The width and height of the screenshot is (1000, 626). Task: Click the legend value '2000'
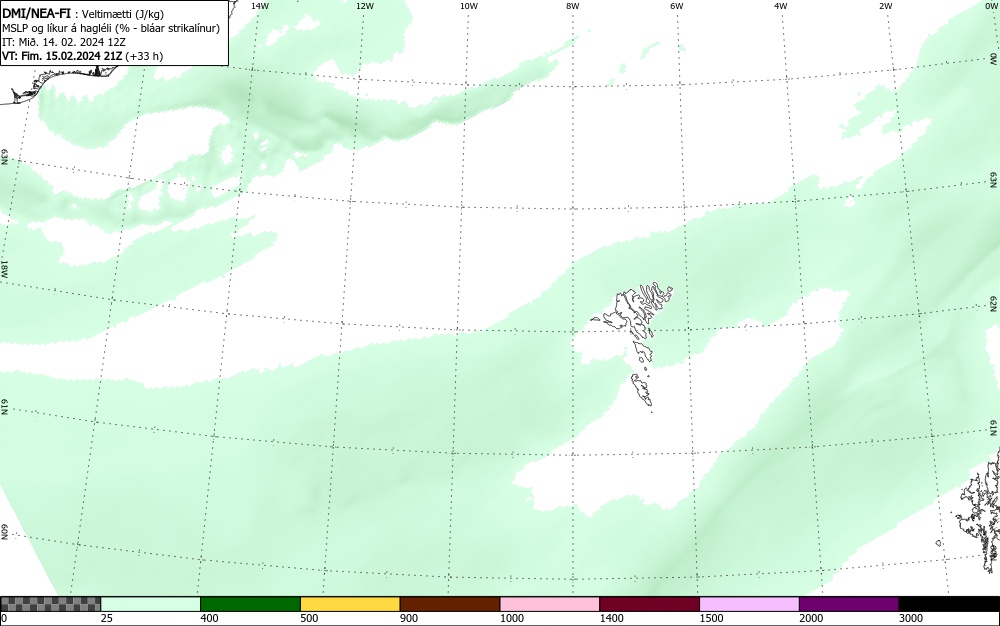point(811,618)
